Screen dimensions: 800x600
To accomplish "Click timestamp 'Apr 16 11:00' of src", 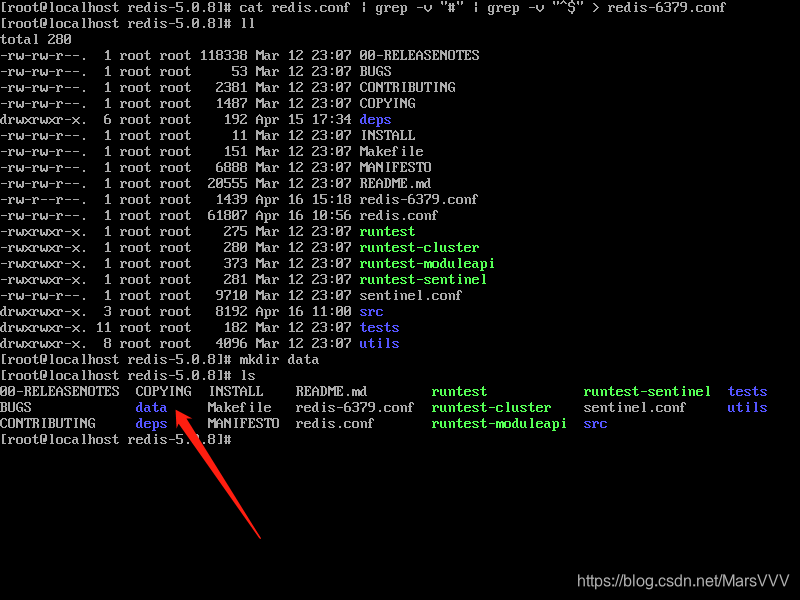I will point(303,311).
